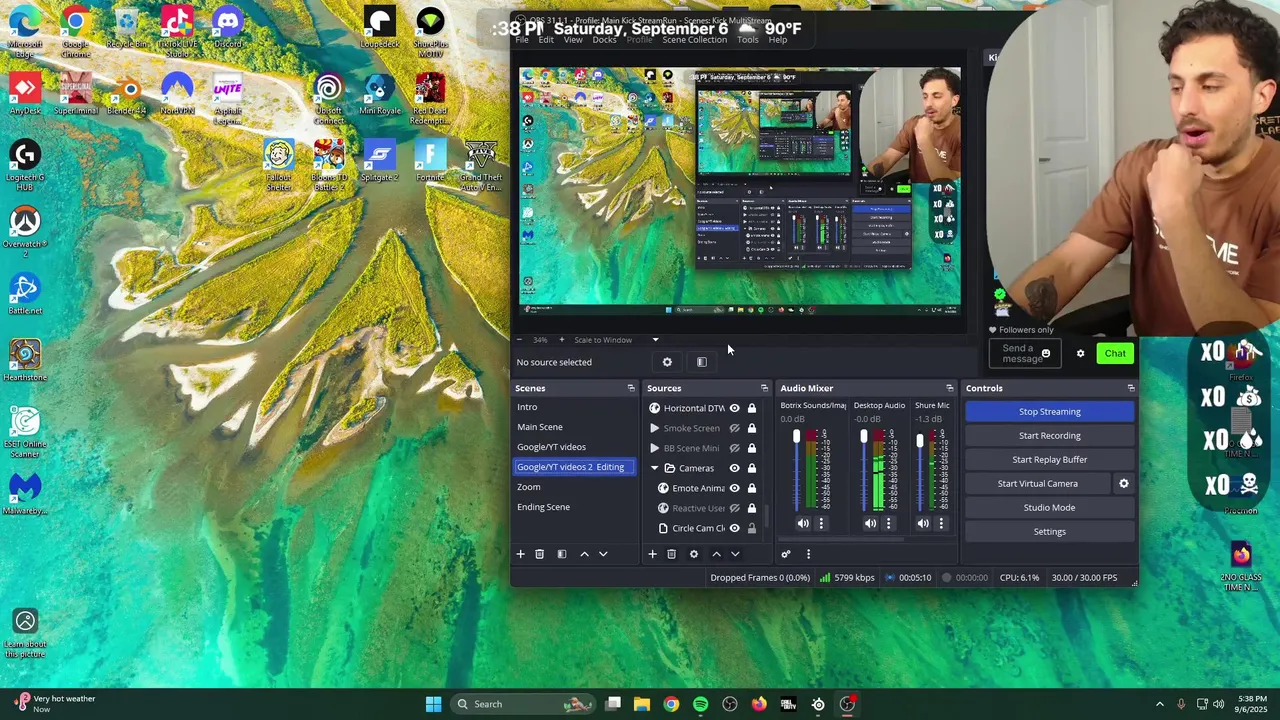Zoom out preview with minus icon
The image size is (1280, 720).
[x=519, y=340]
